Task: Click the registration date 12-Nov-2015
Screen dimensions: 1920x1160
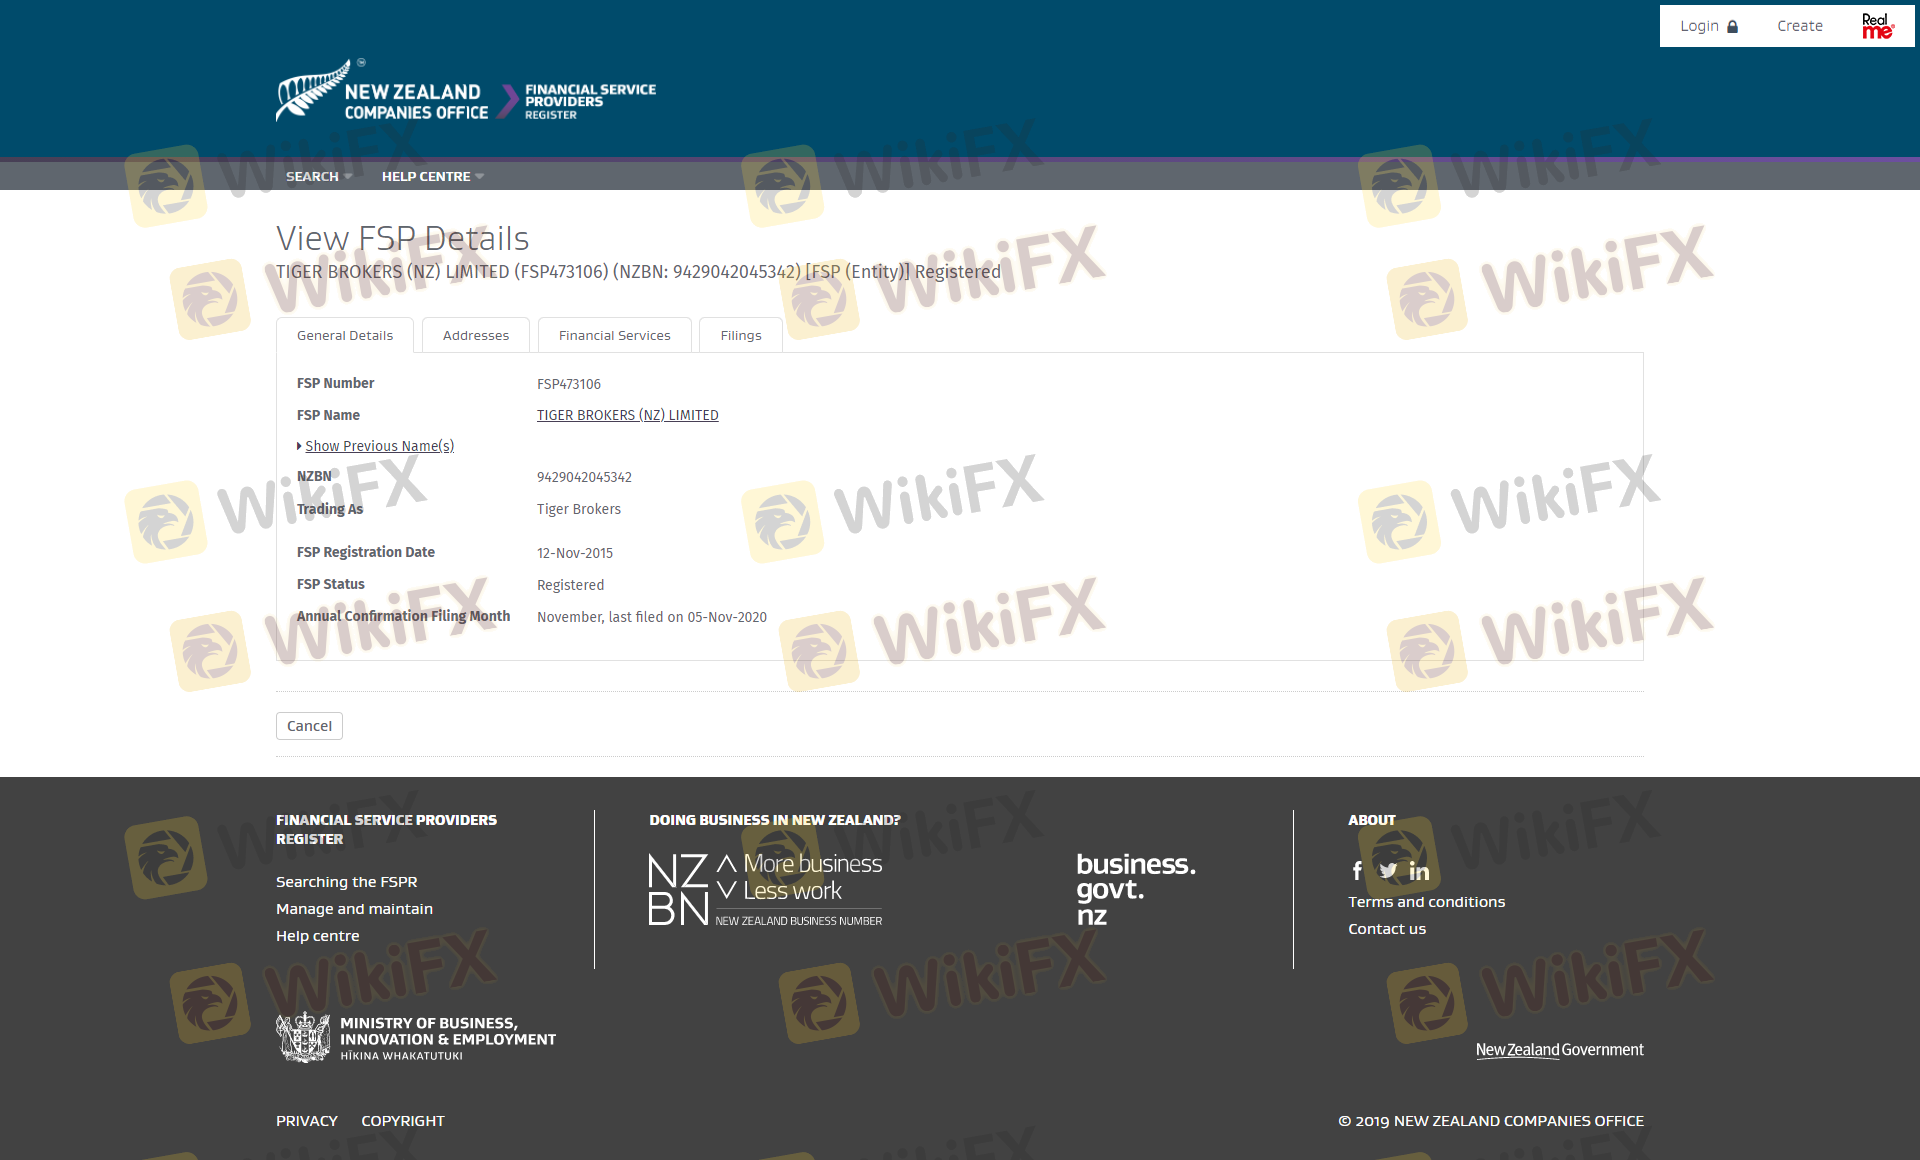Action: pos(575,553)
